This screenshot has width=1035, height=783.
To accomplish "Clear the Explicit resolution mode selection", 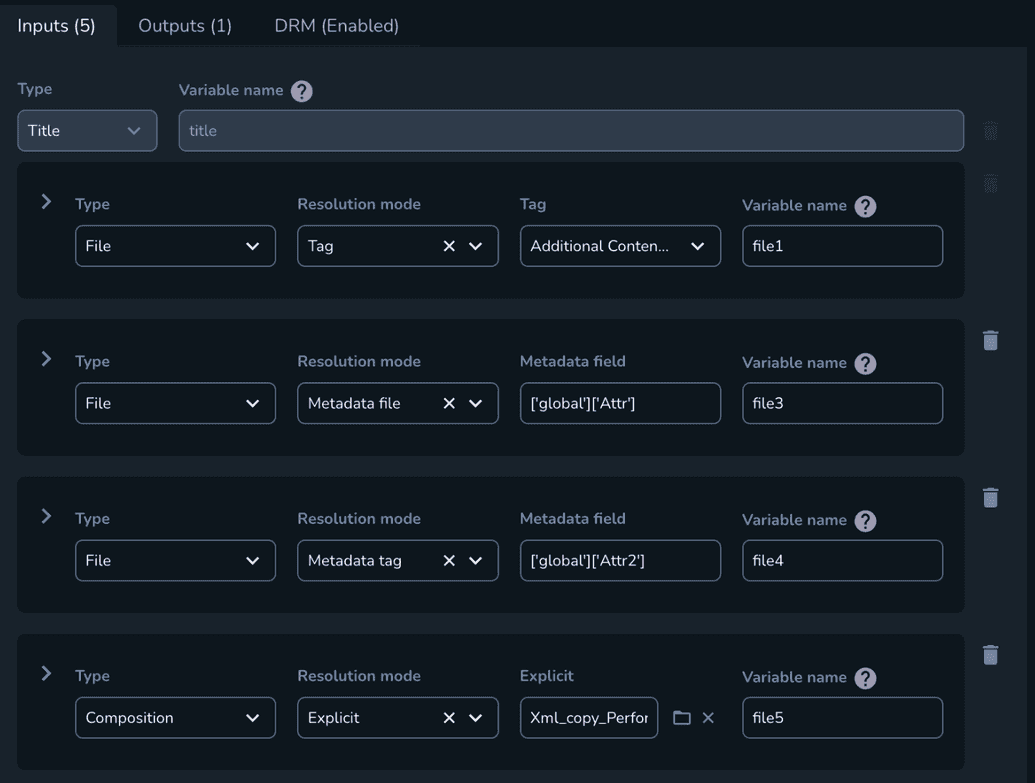I will [x=449, y=718].
